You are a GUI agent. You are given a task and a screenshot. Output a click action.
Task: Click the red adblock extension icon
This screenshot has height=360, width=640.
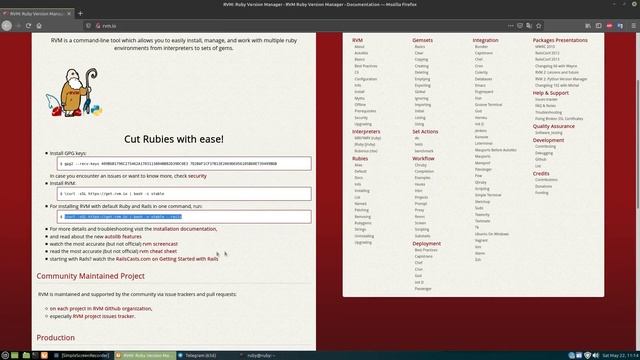pos(609,26)
